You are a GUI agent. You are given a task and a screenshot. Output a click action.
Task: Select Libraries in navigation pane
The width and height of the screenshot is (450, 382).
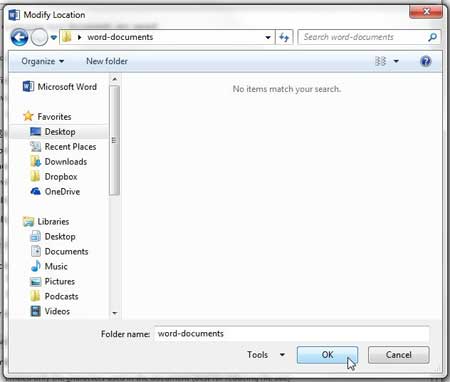point(53,222)
